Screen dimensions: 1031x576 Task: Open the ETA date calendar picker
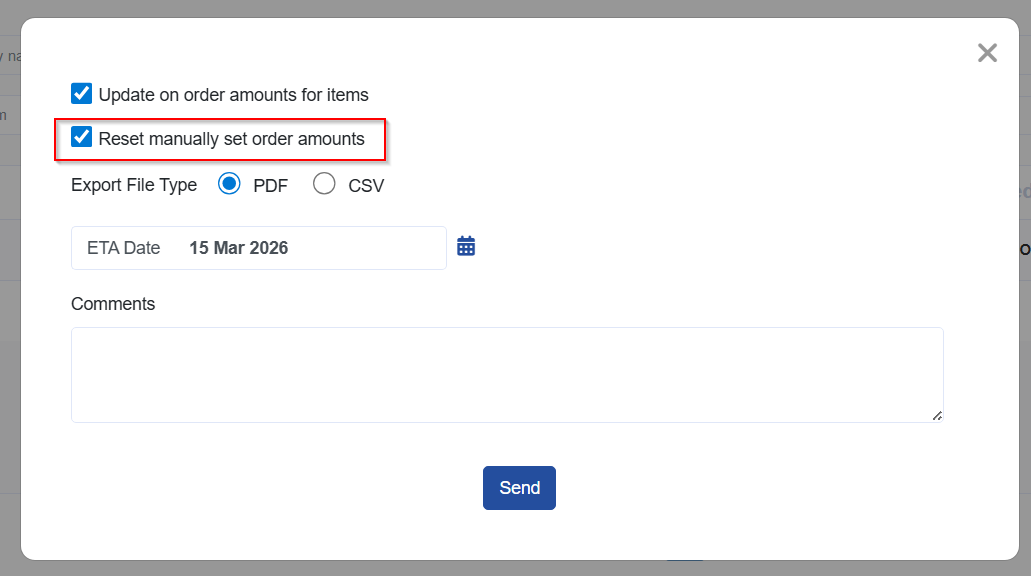click(x=466, y=246)
